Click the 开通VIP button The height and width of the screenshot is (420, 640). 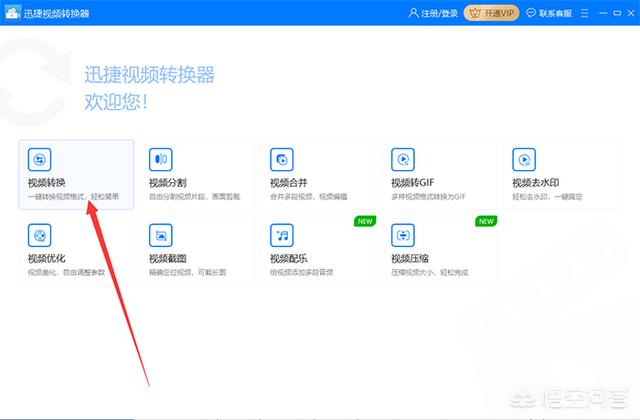tap(491, 13)
